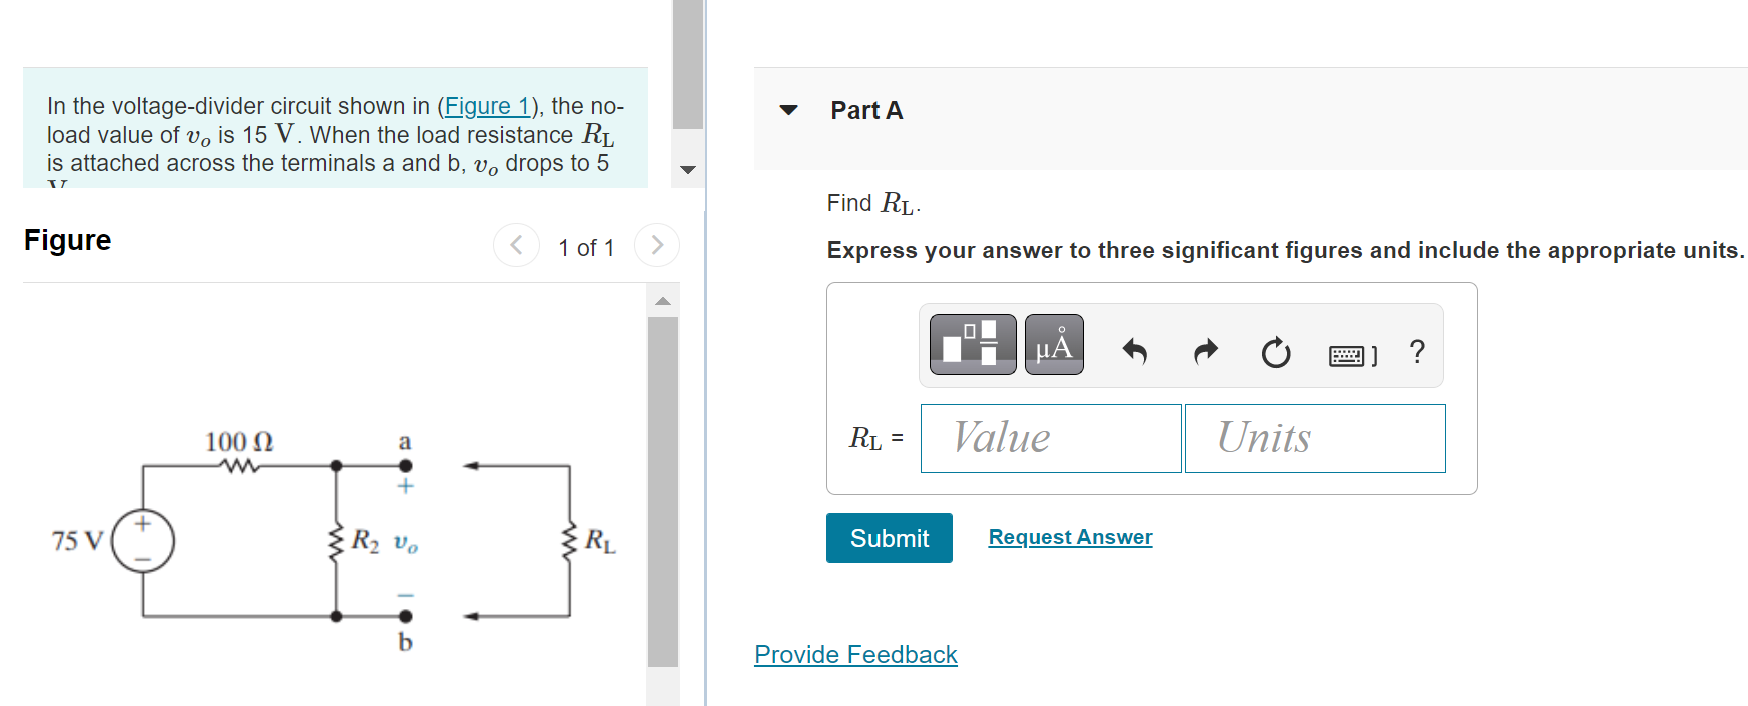The width and height of the screenshot is (1748, 706).
Task: Open Figure 1 from the problem statement
Action: (487, 106)
